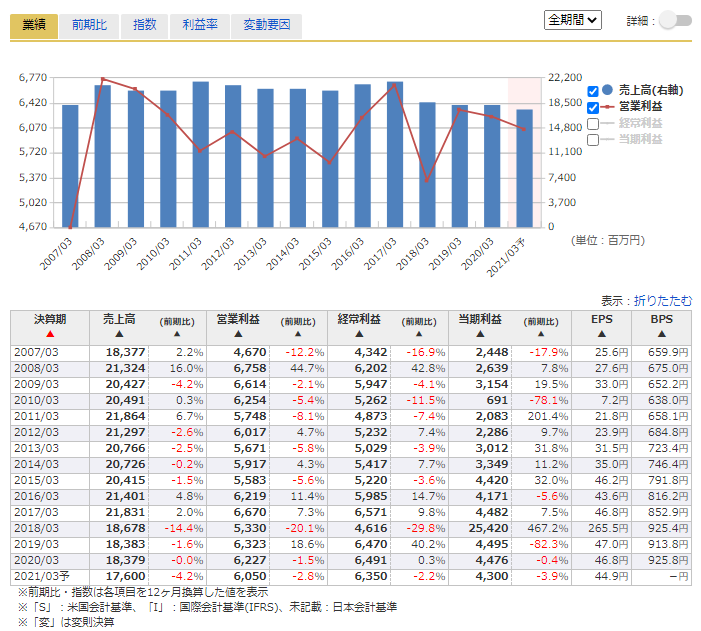Image resolution: width=701 pixels, height=631 pixels.
Task: Uncheck the 営業利益 line series checkbox
Action: (594, 107)
